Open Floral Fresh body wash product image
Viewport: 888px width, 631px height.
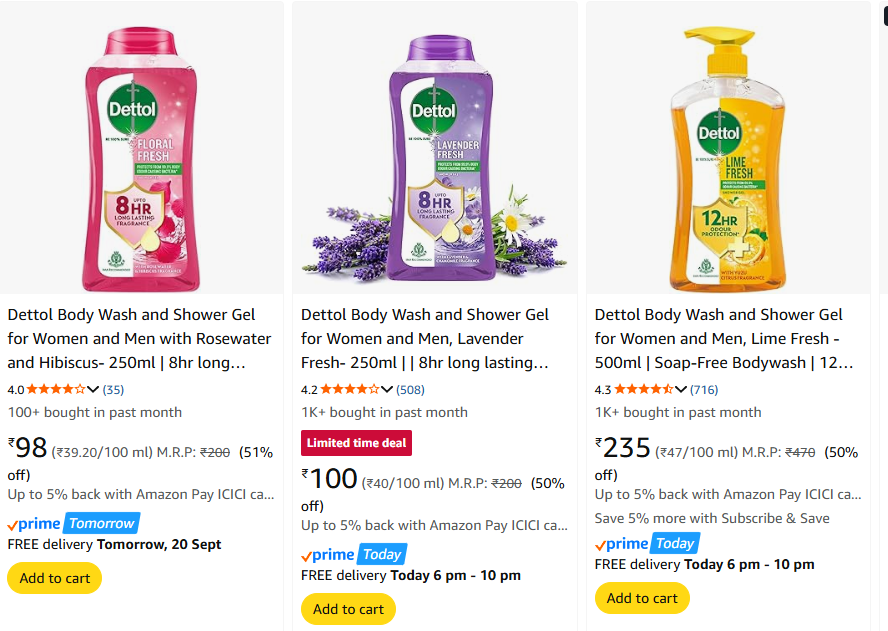[140, 150]
